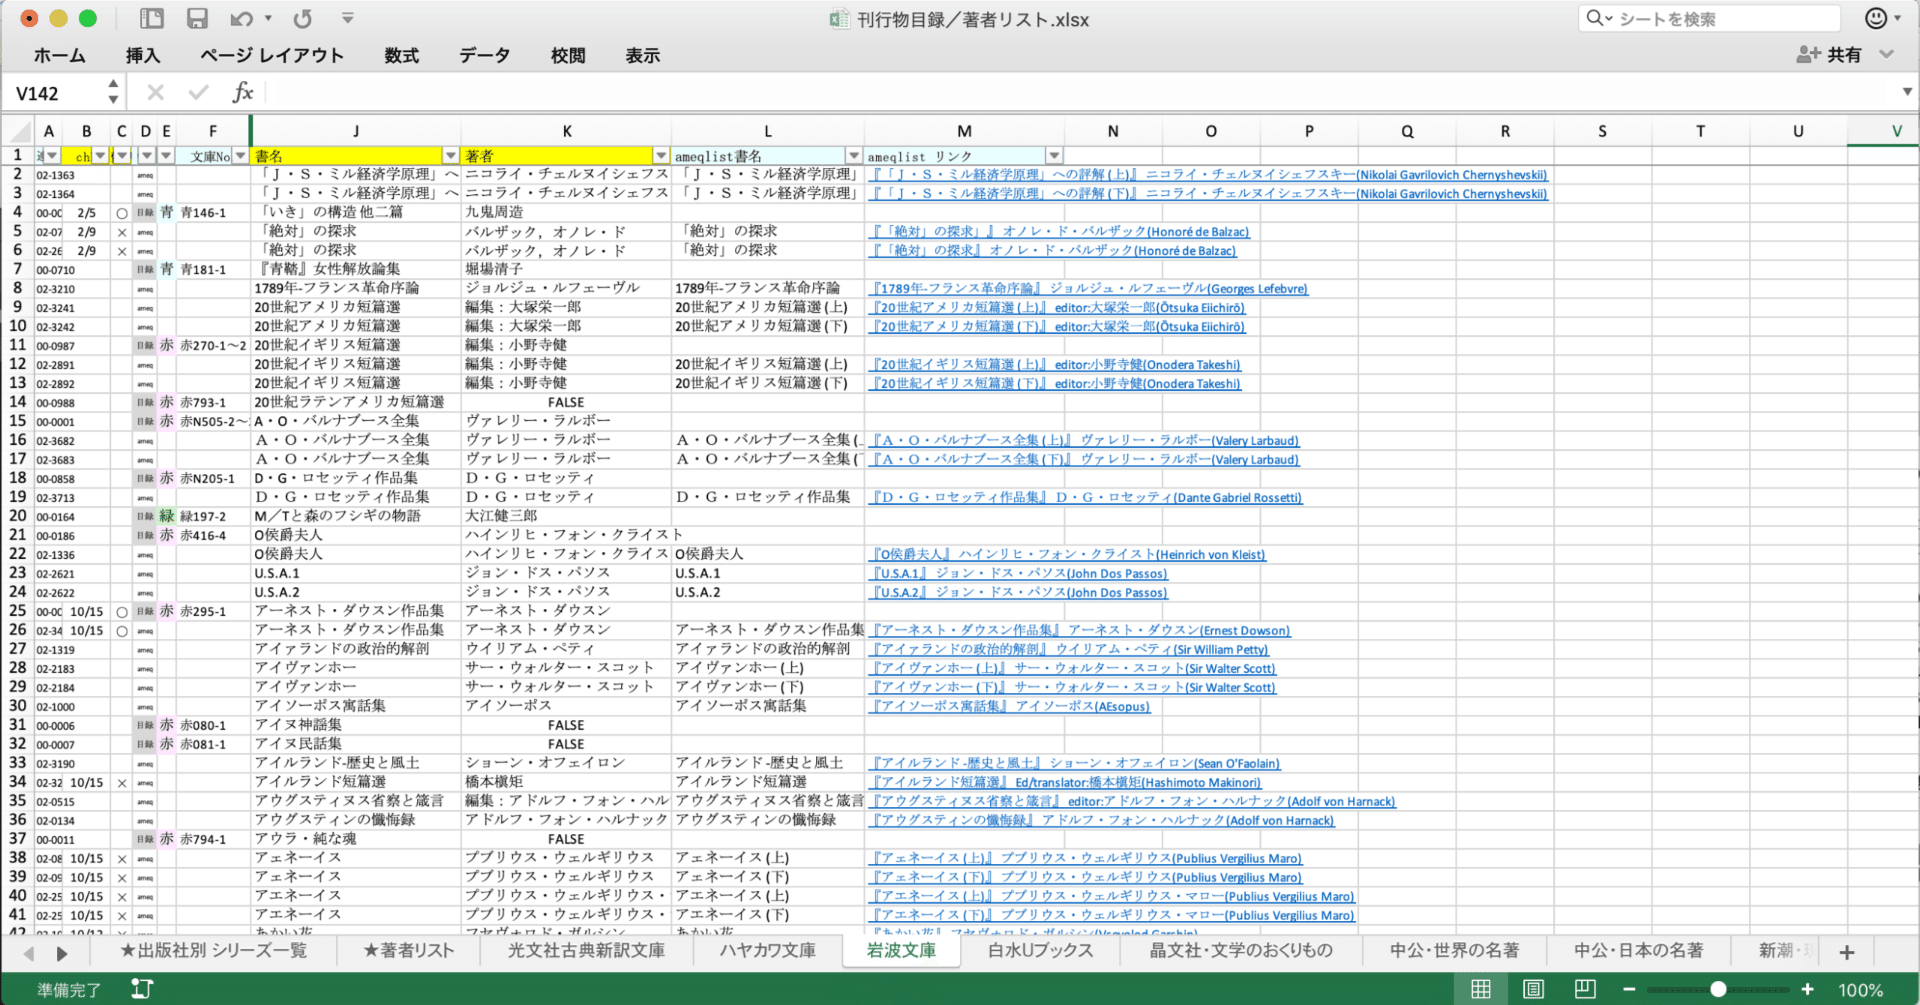
Task: Click into the formula bar input area
Action: [x=1080, y=93]
